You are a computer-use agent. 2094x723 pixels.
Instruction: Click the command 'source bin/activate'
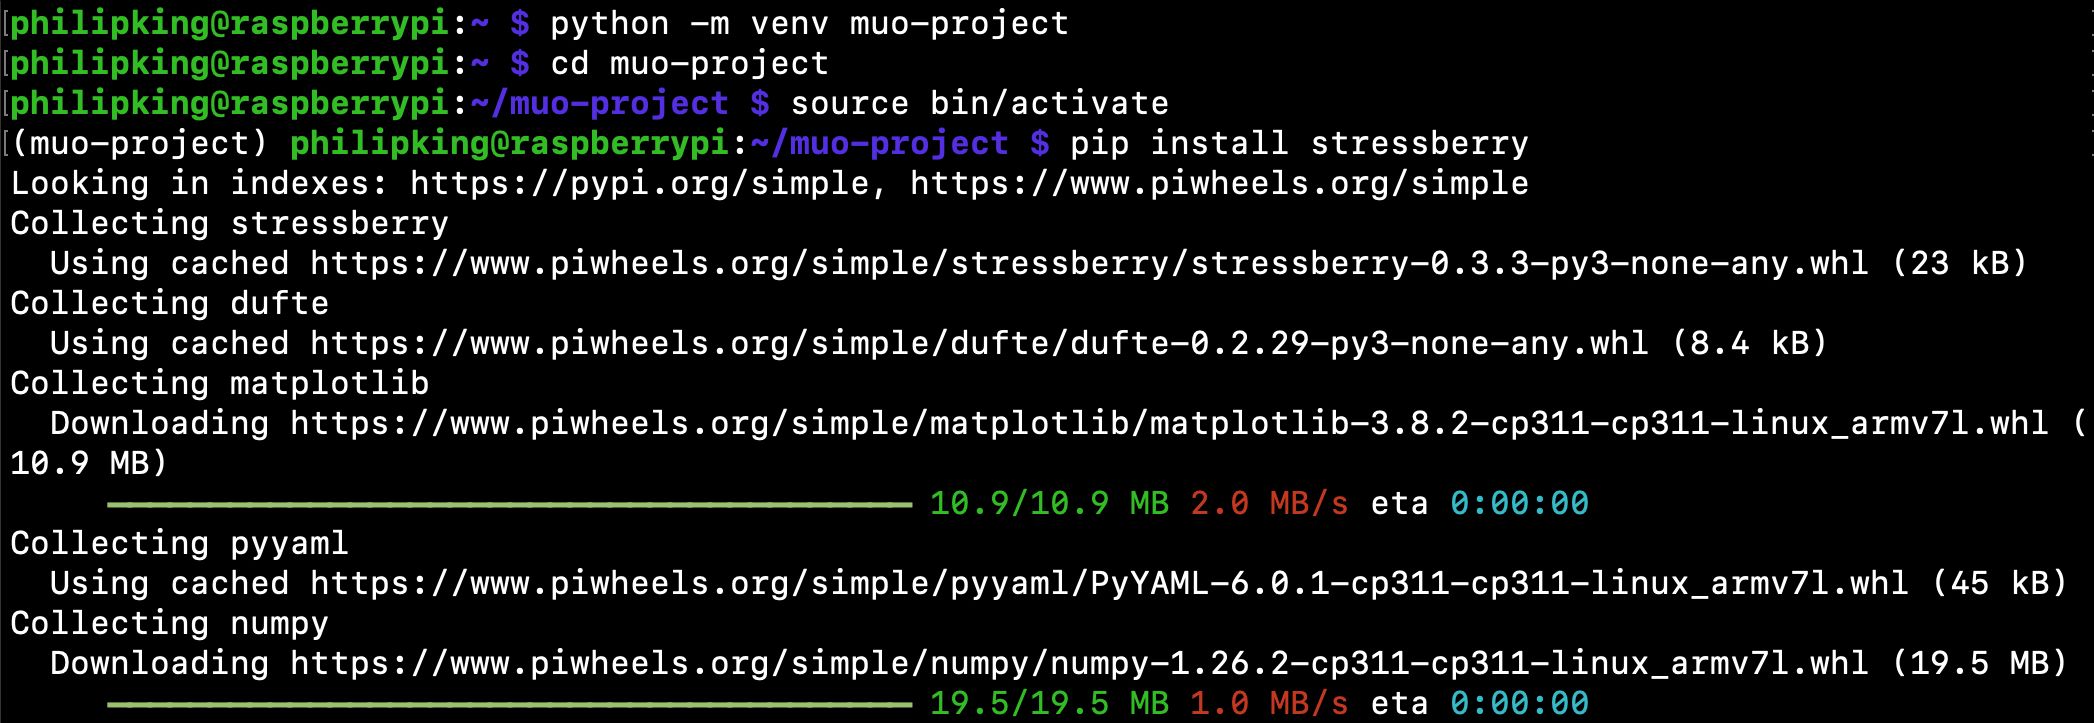coord(979,104)
